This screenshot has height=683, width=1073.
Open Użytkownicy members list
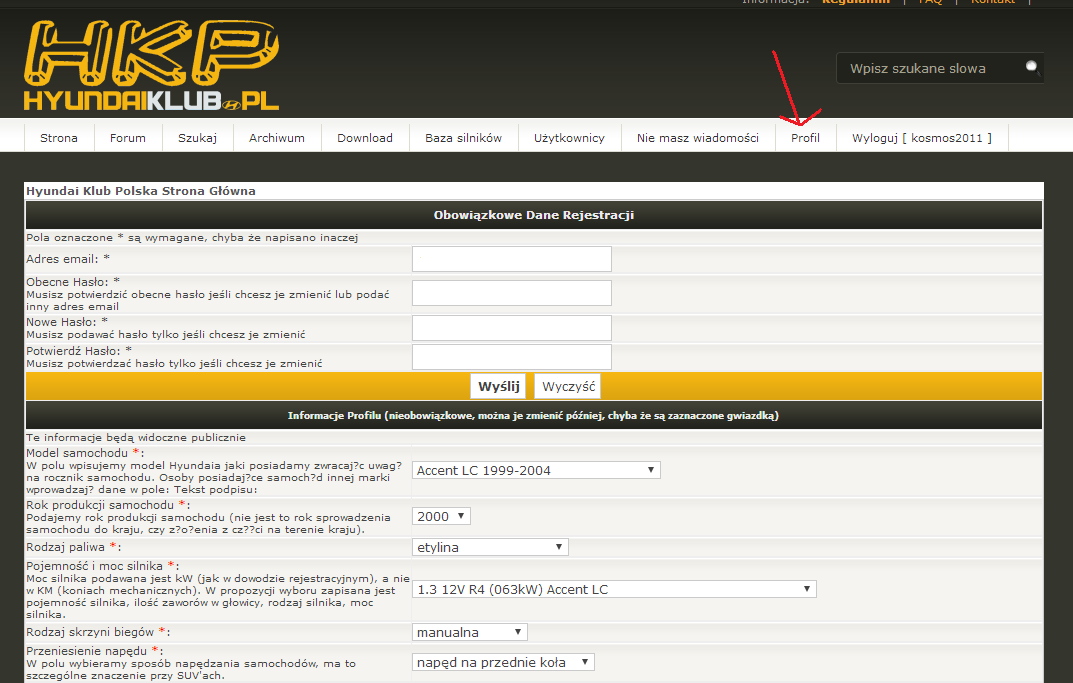pyautogui.click(x=569, y=138)
